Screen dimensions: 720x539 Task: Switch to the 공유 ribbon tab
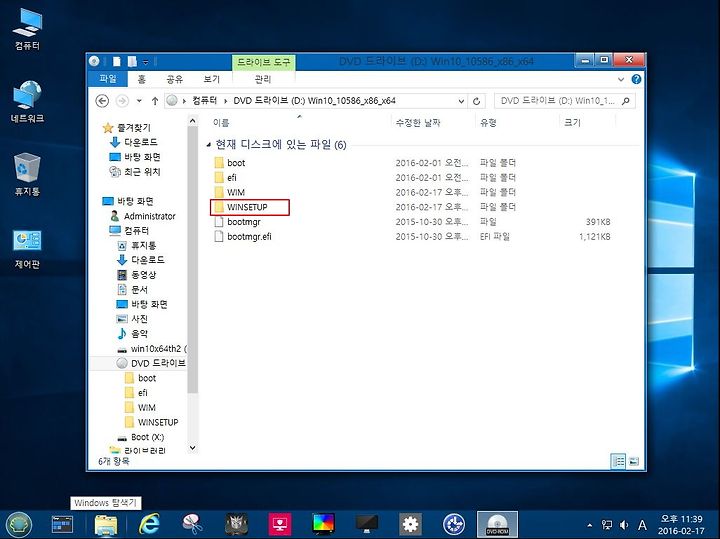[x=175, y=79]
